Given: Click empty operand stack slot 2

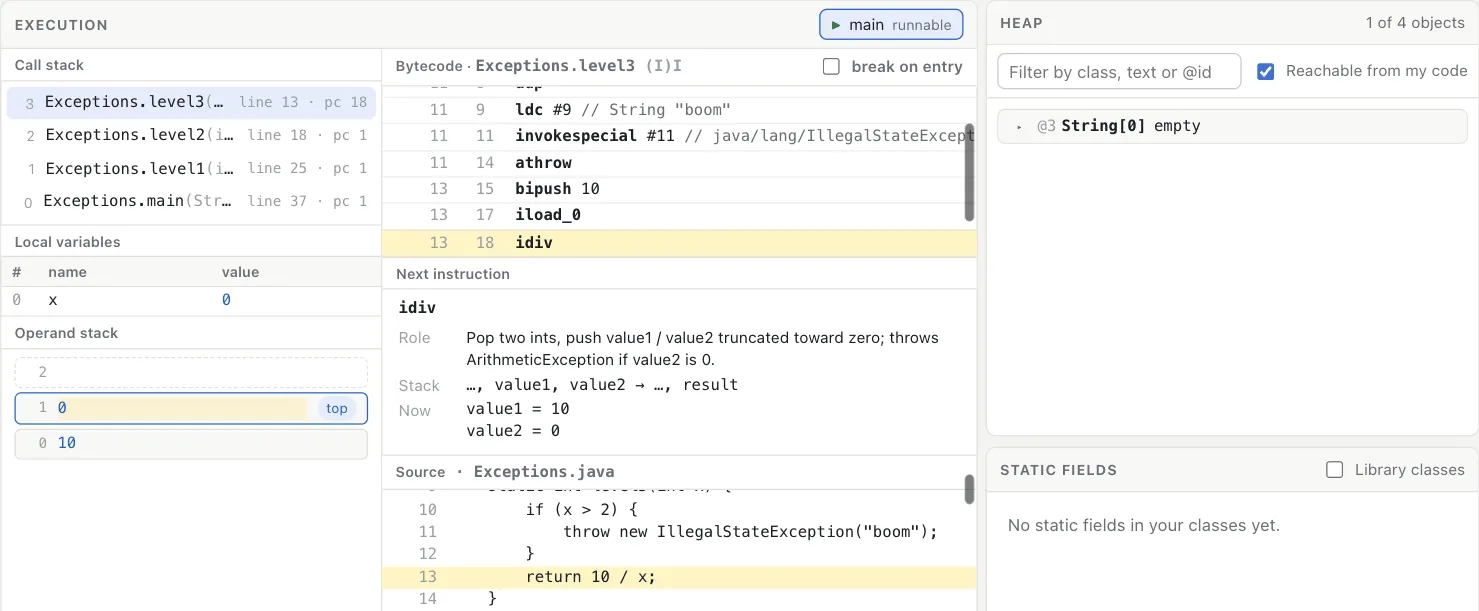Looking at the screenshot, I should (x=191, y=373).
